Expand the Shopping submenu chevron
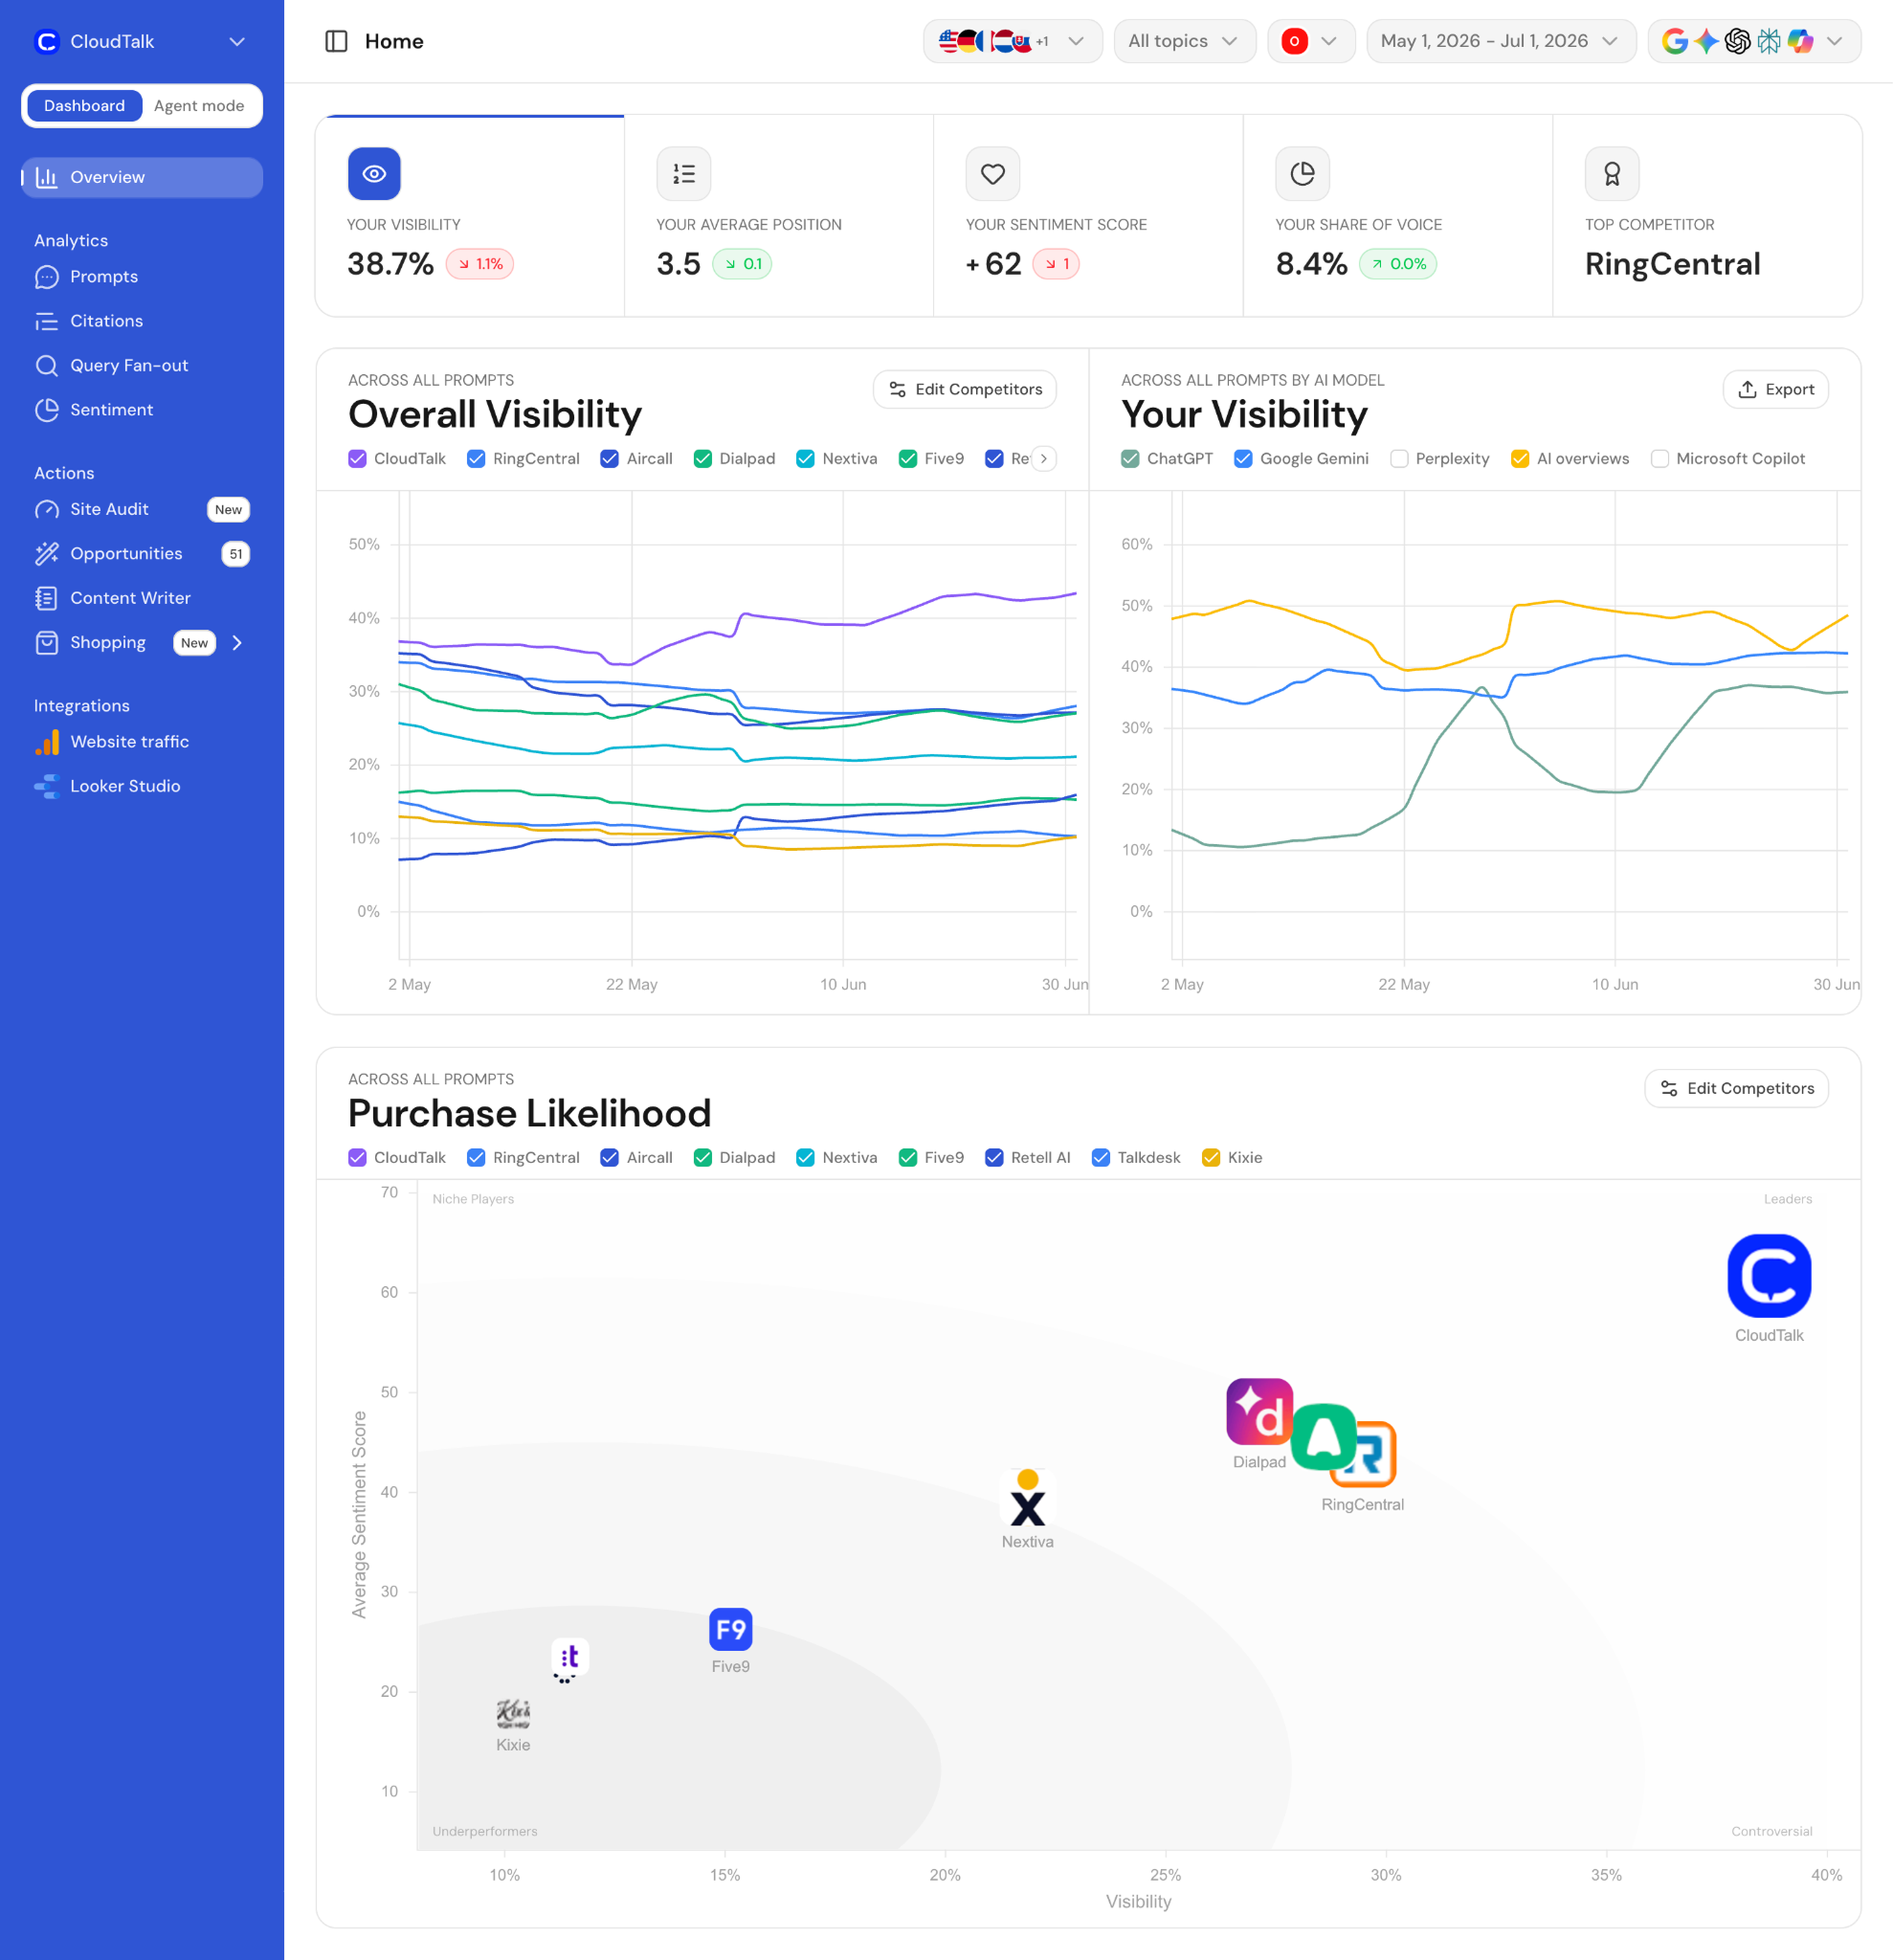Screen dimensions: 1893x1960 tap(237, 643)
